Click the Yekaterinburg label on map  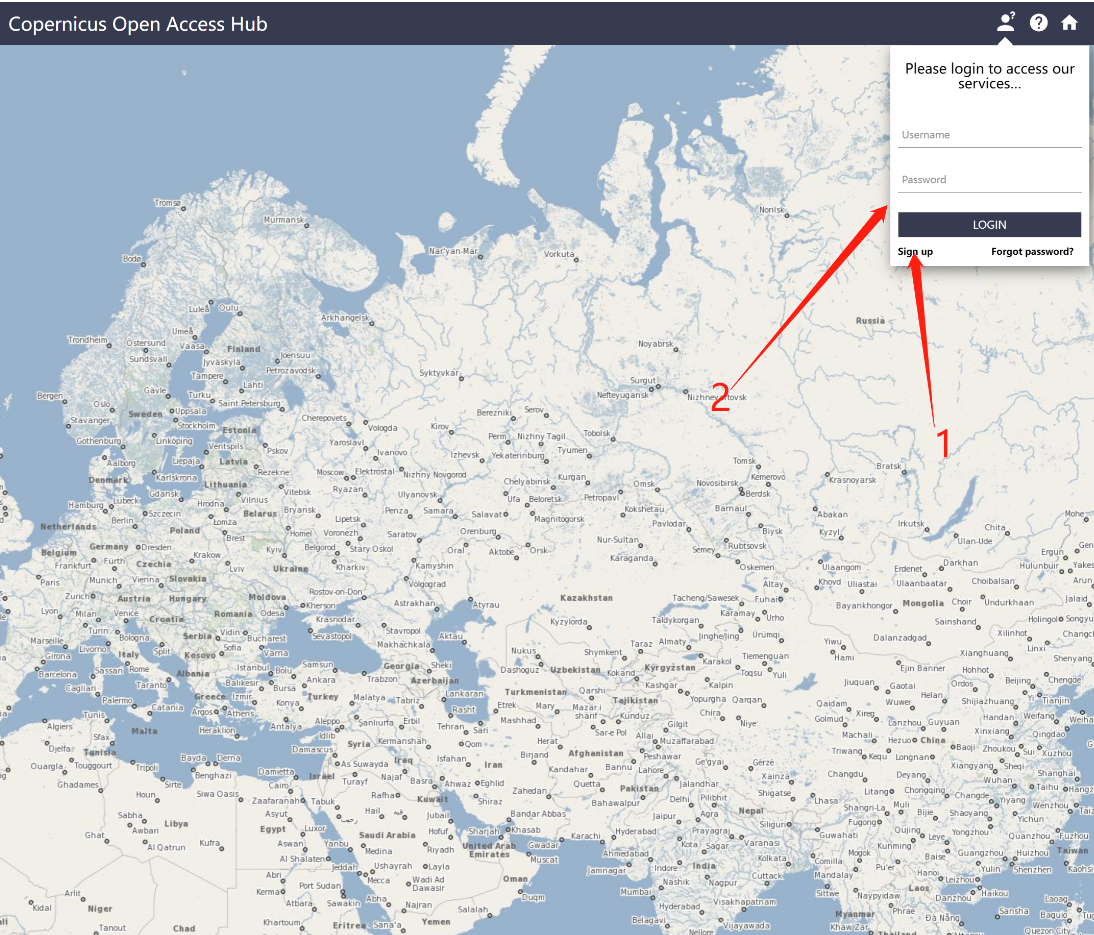pyautogui.click(x=518, y=456)
